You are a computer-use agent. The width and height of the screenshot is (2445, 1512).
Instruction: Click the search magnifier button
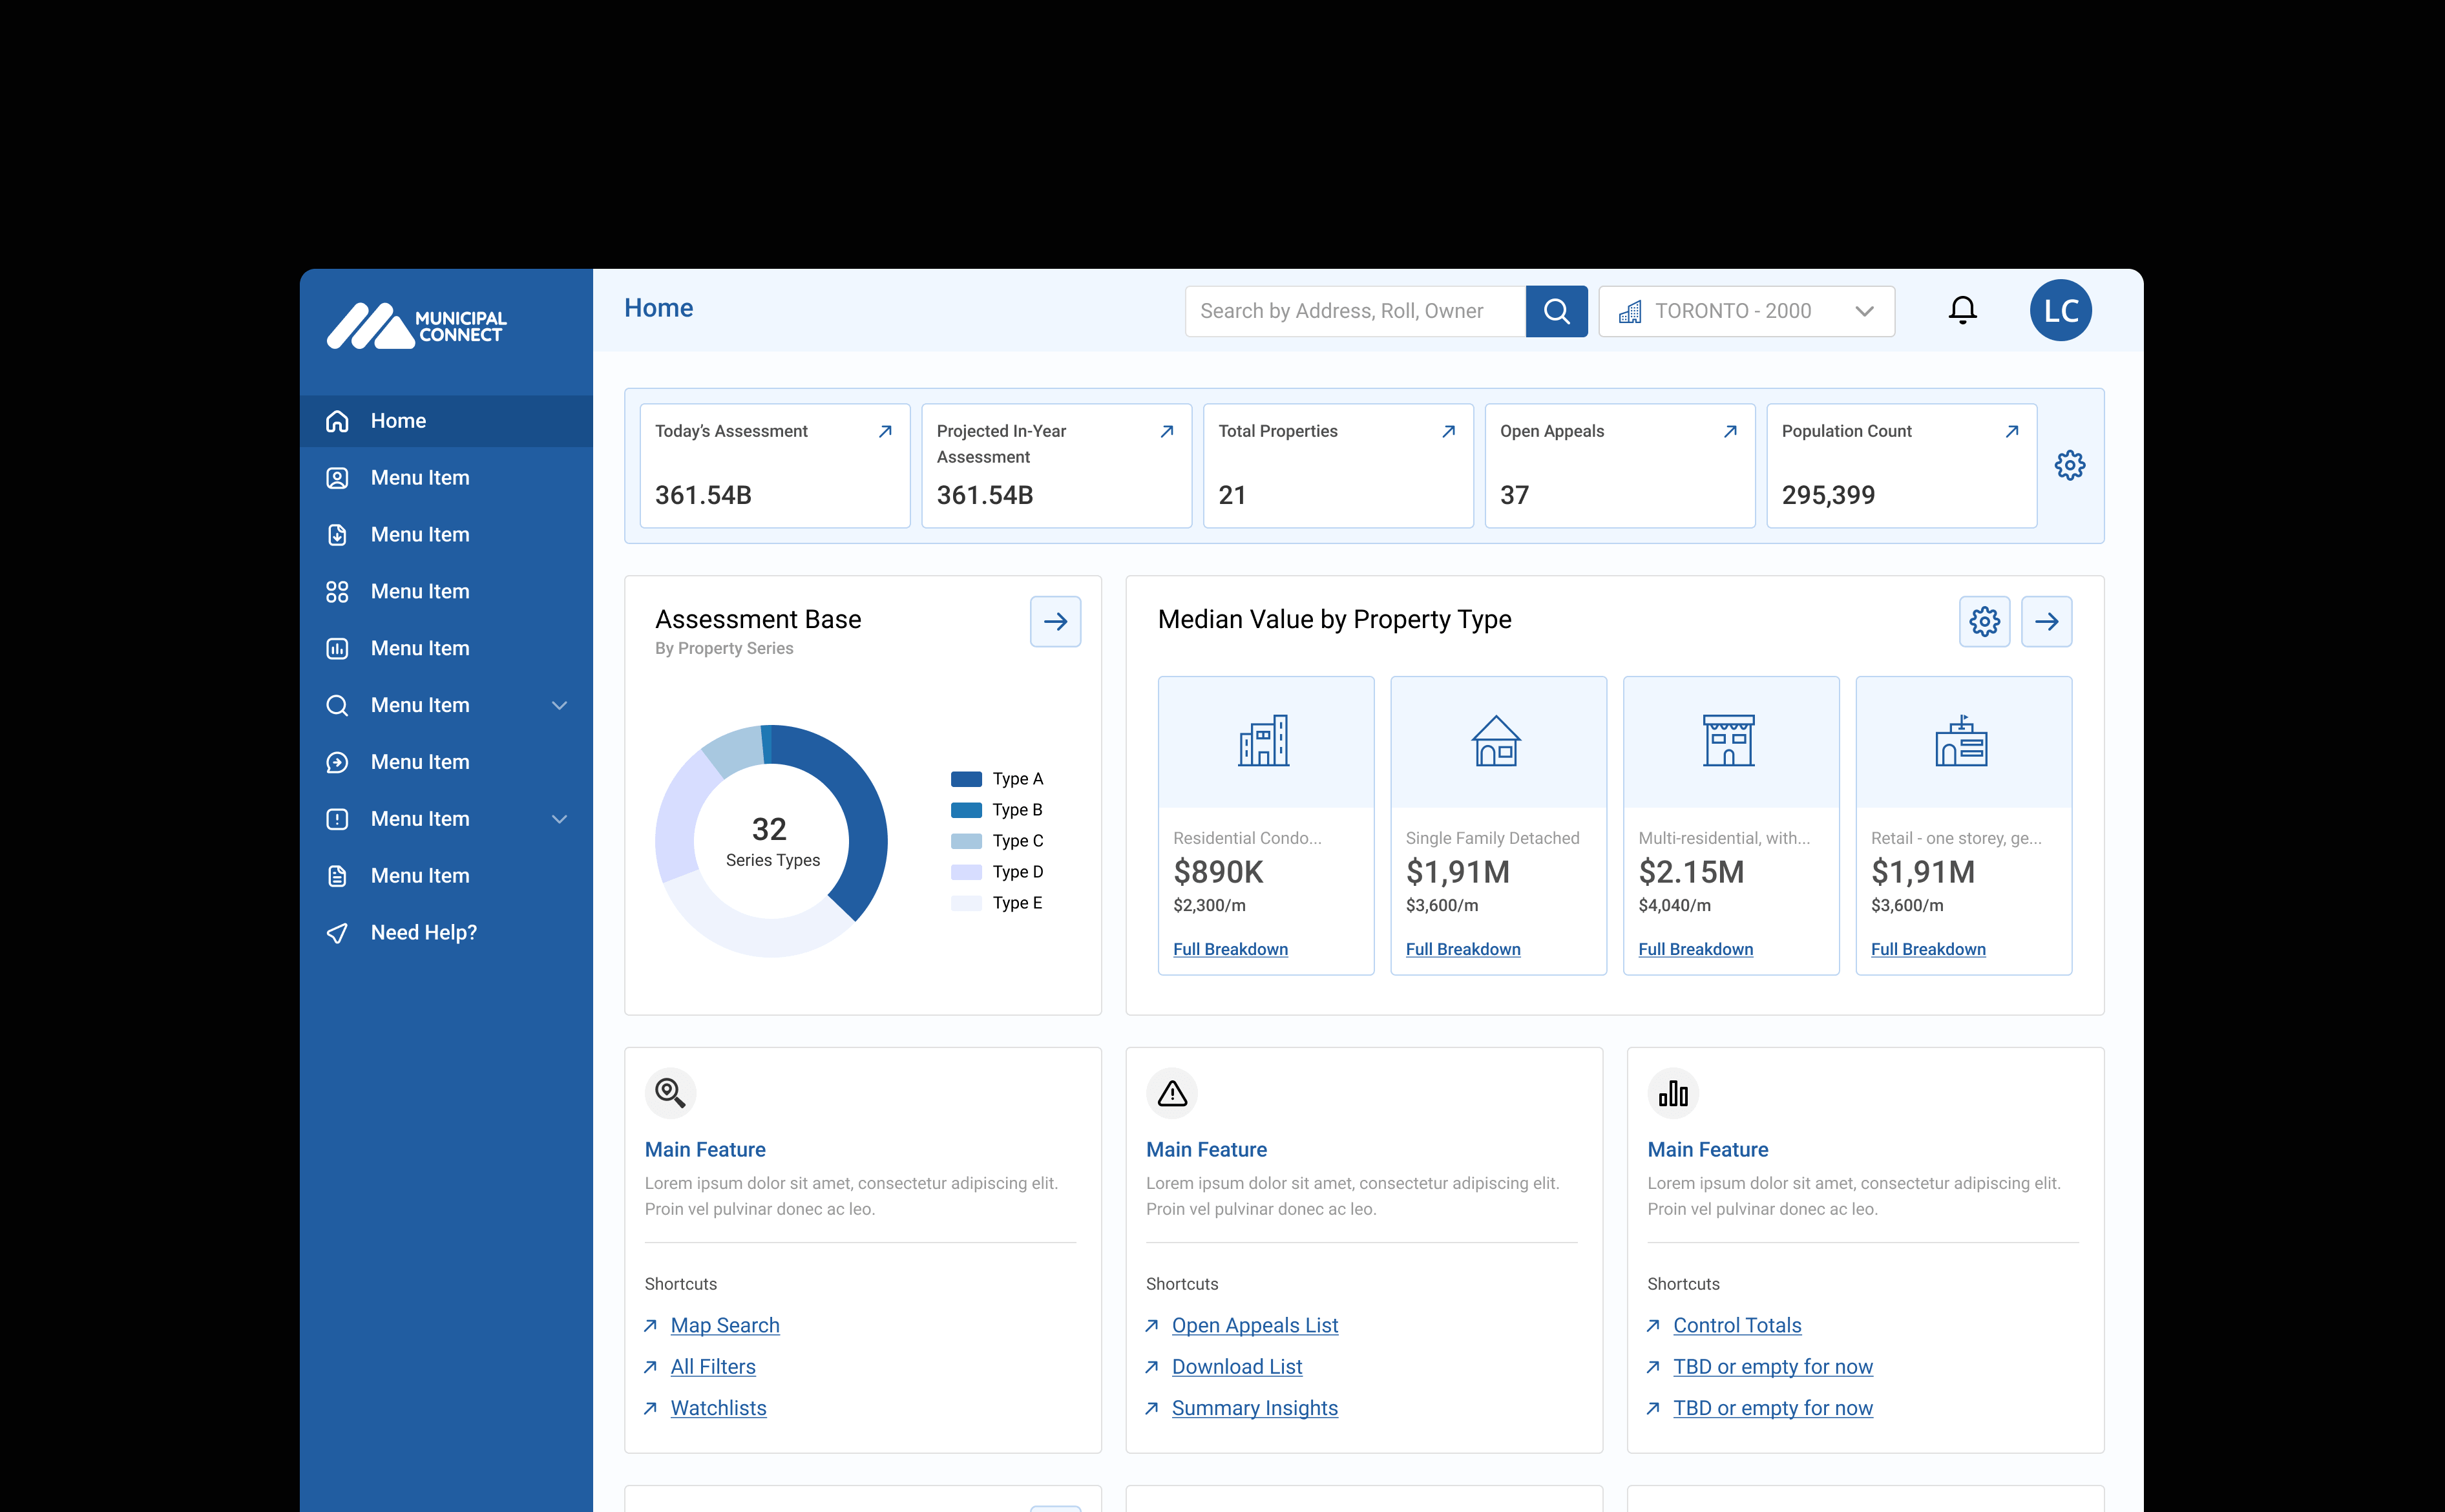coord(1556,311)
